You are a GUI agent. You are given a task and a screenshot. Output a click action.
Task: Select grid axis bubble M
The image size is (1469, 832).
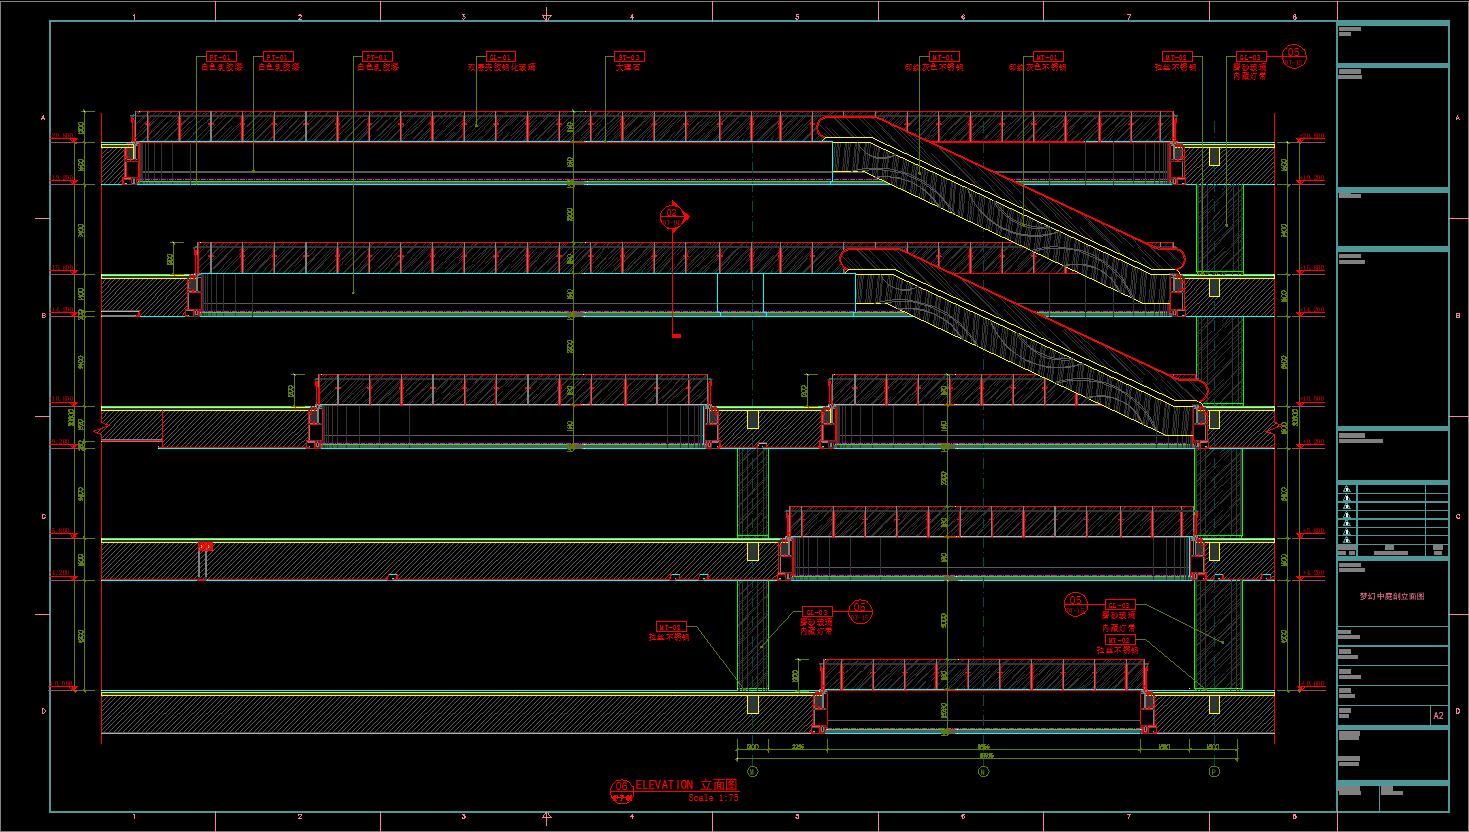pyautogui.click(x=752, y=771)
